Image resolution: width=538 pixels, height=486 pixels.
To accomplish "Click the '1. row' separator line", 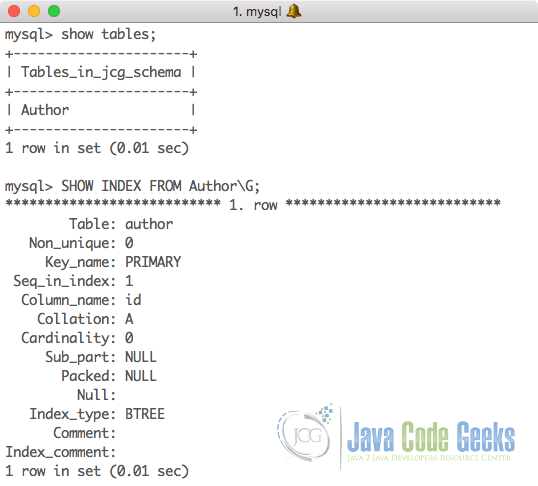I will coord(253,205).
